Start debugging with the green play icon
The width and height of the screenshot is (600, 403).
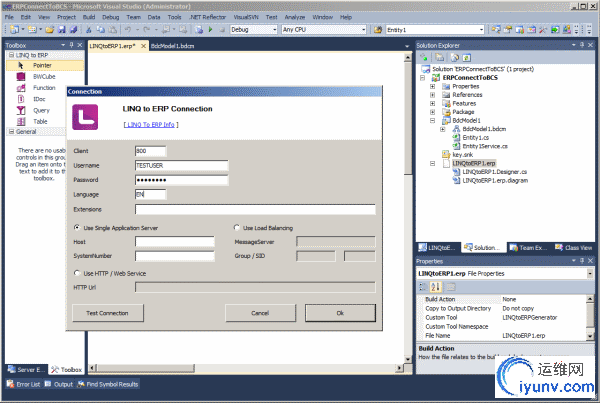tap(210, 29)
